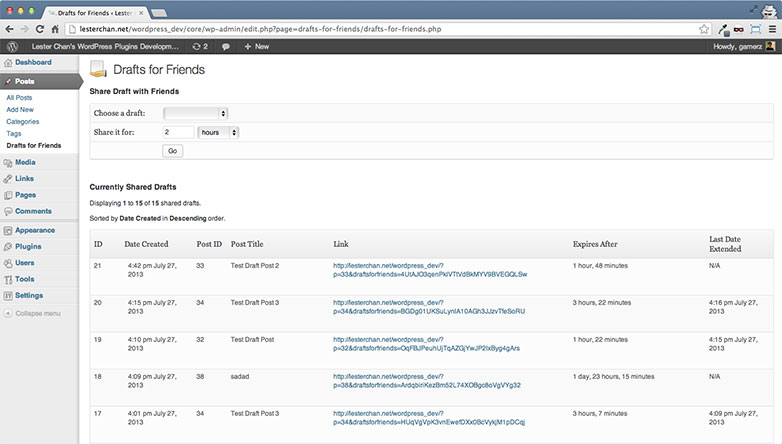The height and width of the screenshot is (444, 782).
Task: Open shared link for draft ID 20
Action: coord(429,307)
